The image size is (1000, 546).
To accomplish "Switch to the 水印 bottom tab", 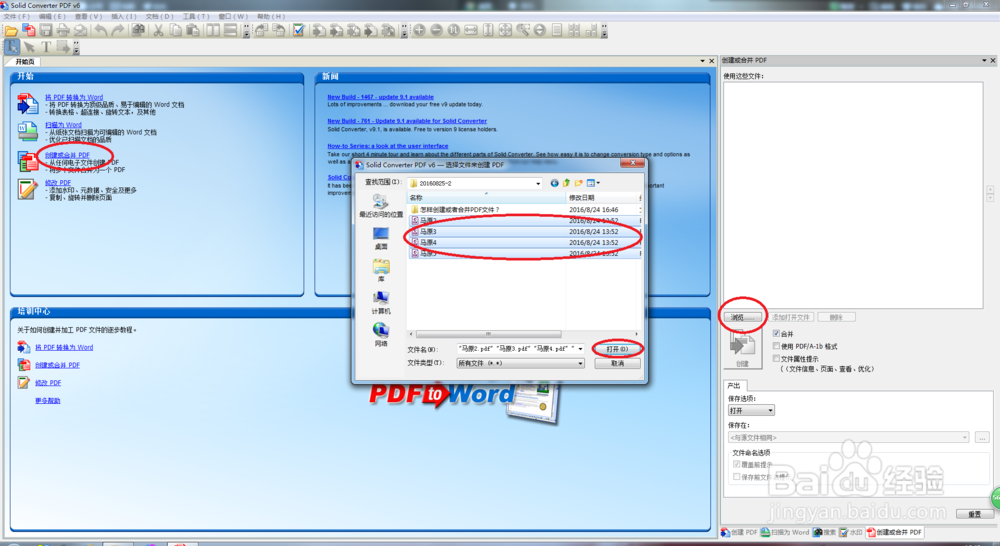I will (x=851, y=532).
